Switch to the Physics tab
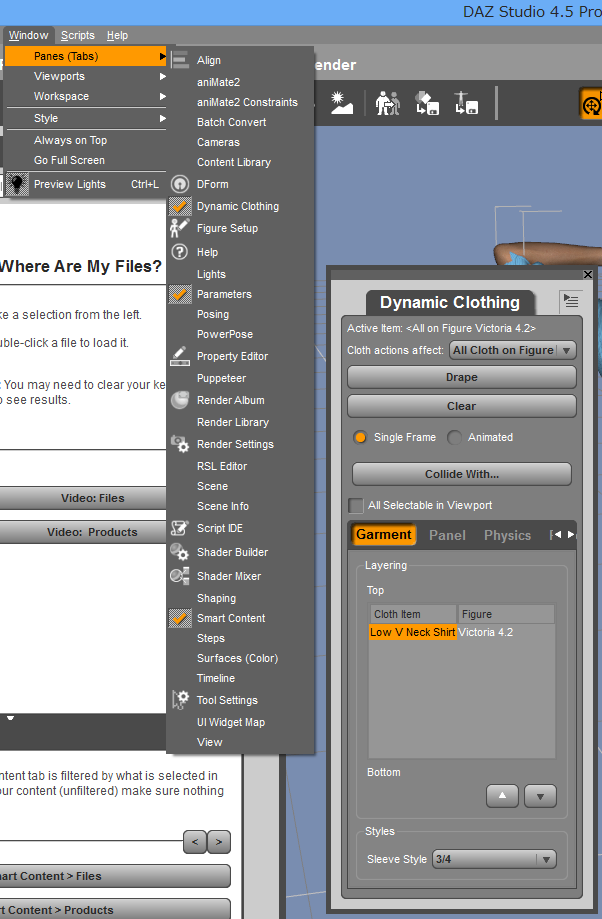602x919 pixels. [508, 535]
